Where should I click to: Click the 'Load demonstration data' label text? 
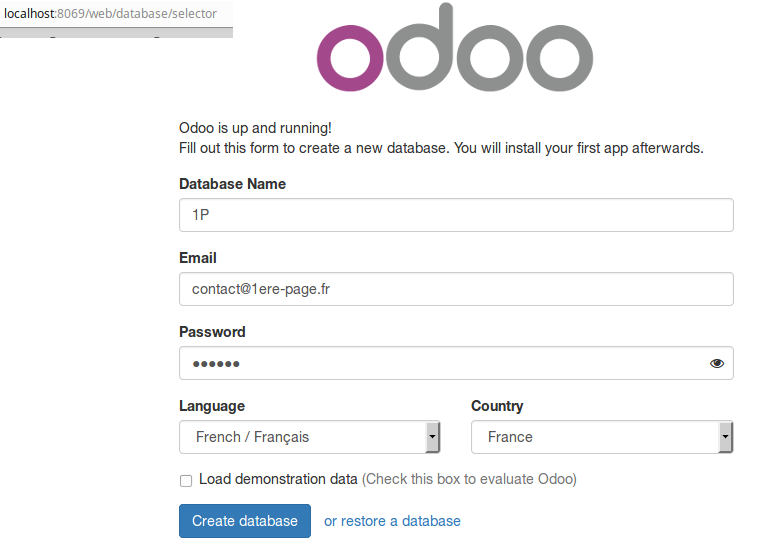[x=278, y=479]
